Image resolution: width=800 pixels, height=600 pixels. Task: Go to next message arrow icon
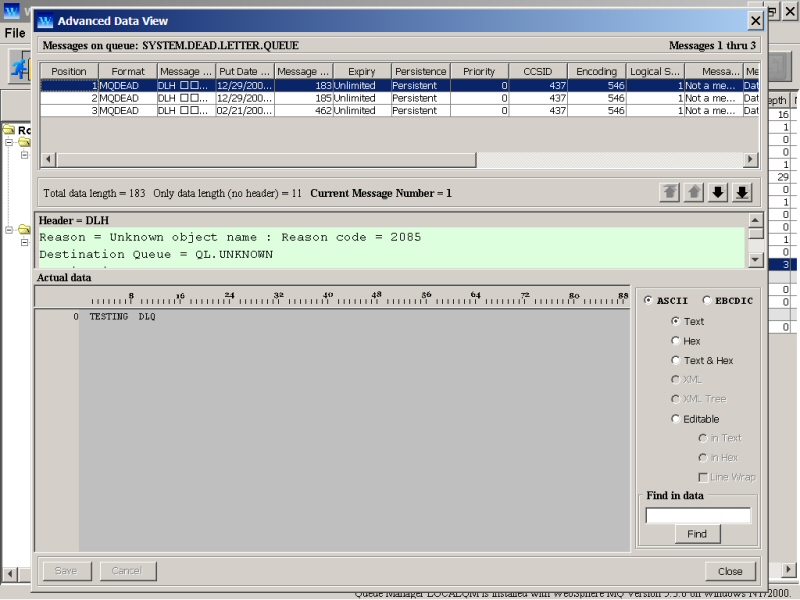click(x=718, y=193)
